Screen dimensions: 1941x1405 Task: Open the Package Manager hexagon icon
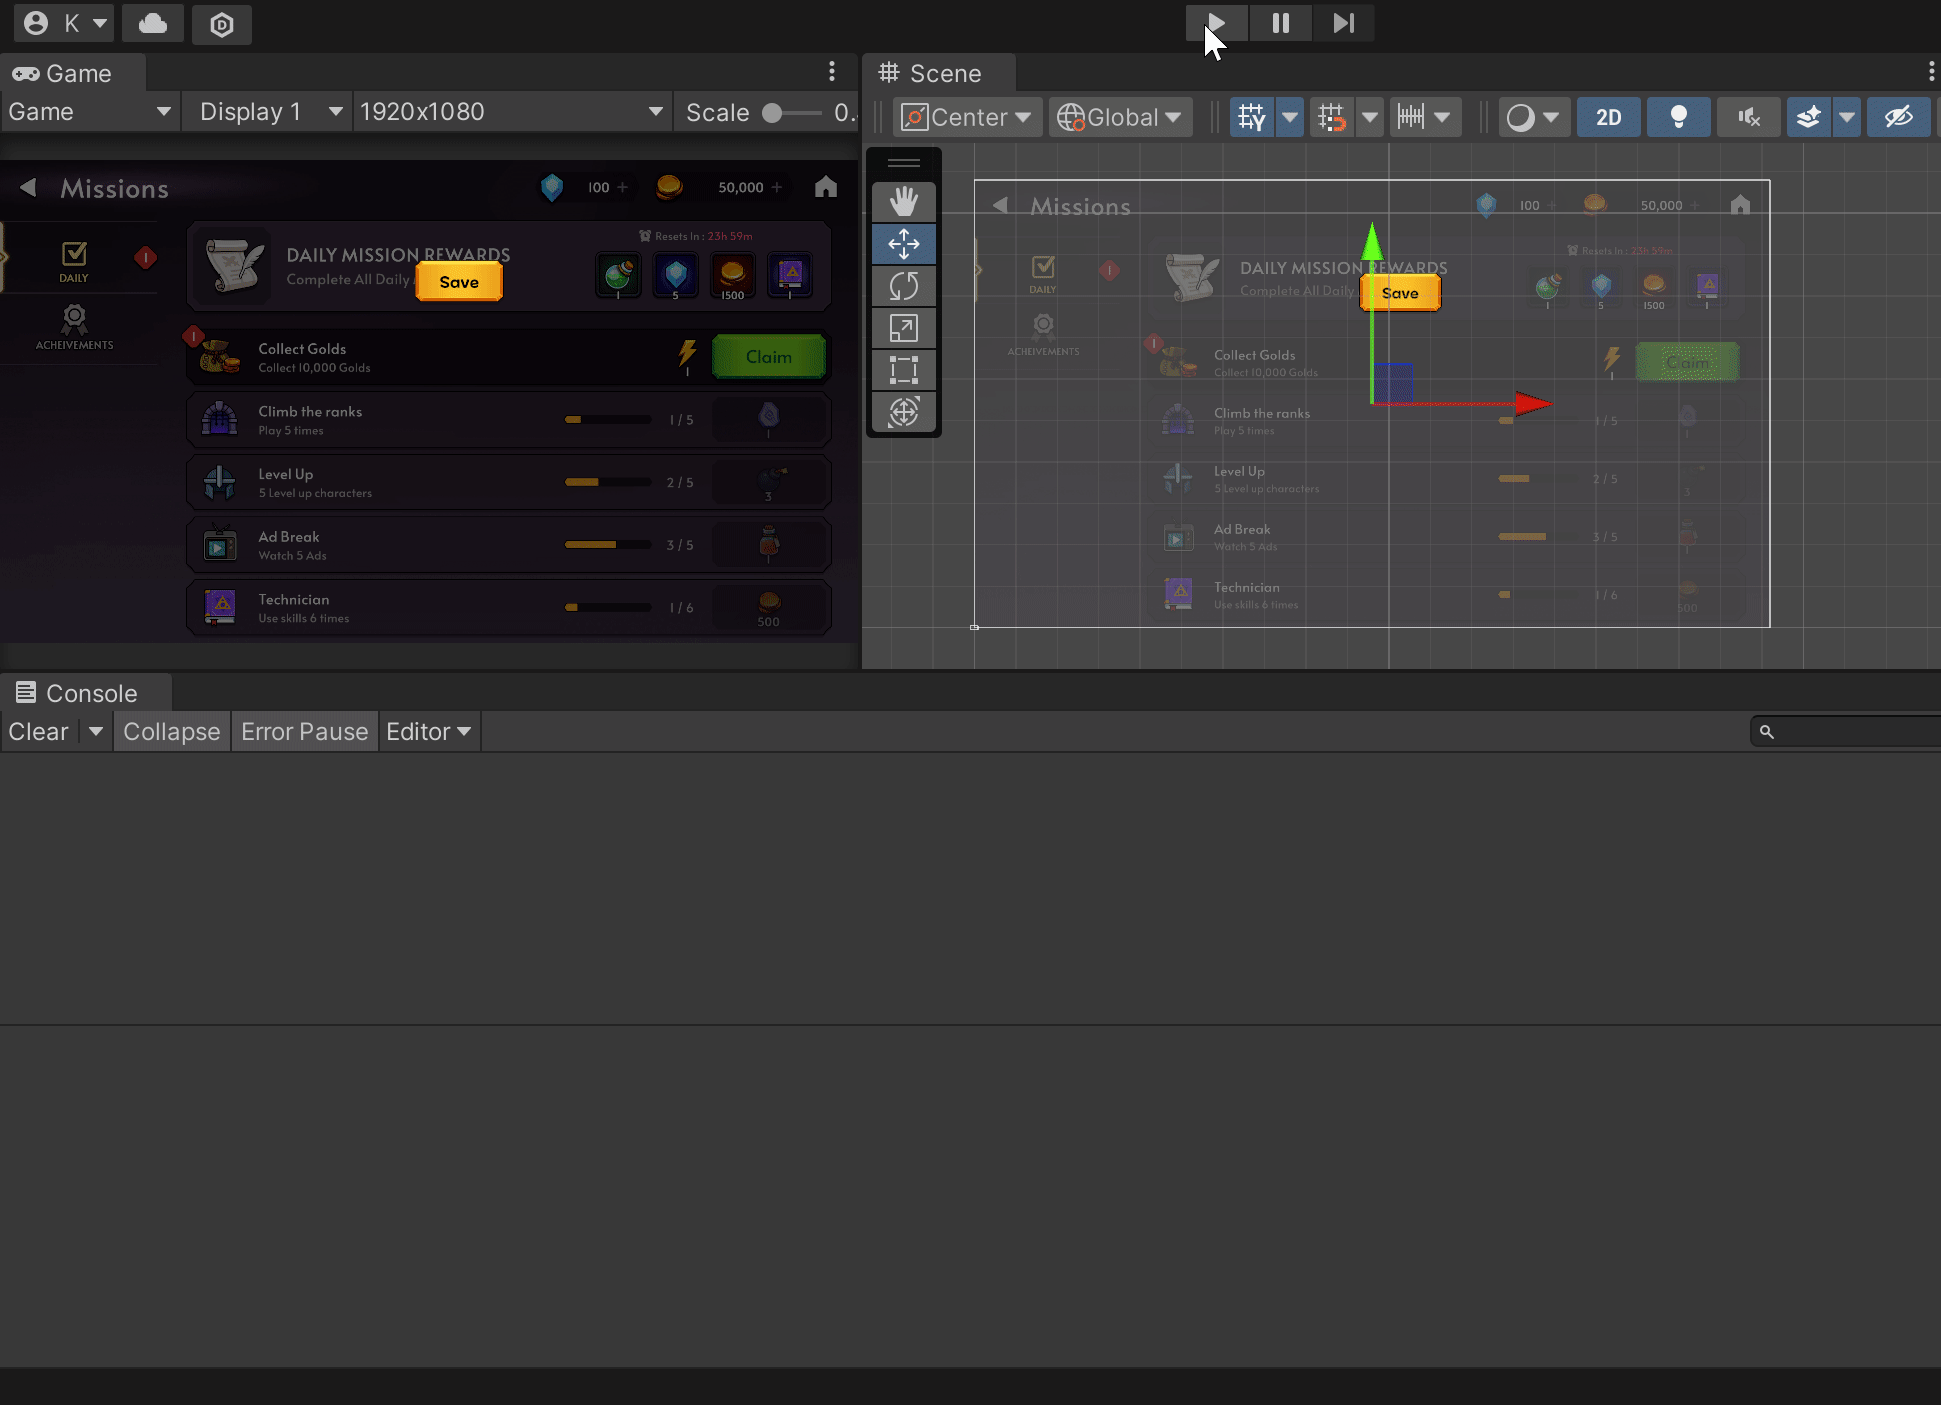point(222,24)
